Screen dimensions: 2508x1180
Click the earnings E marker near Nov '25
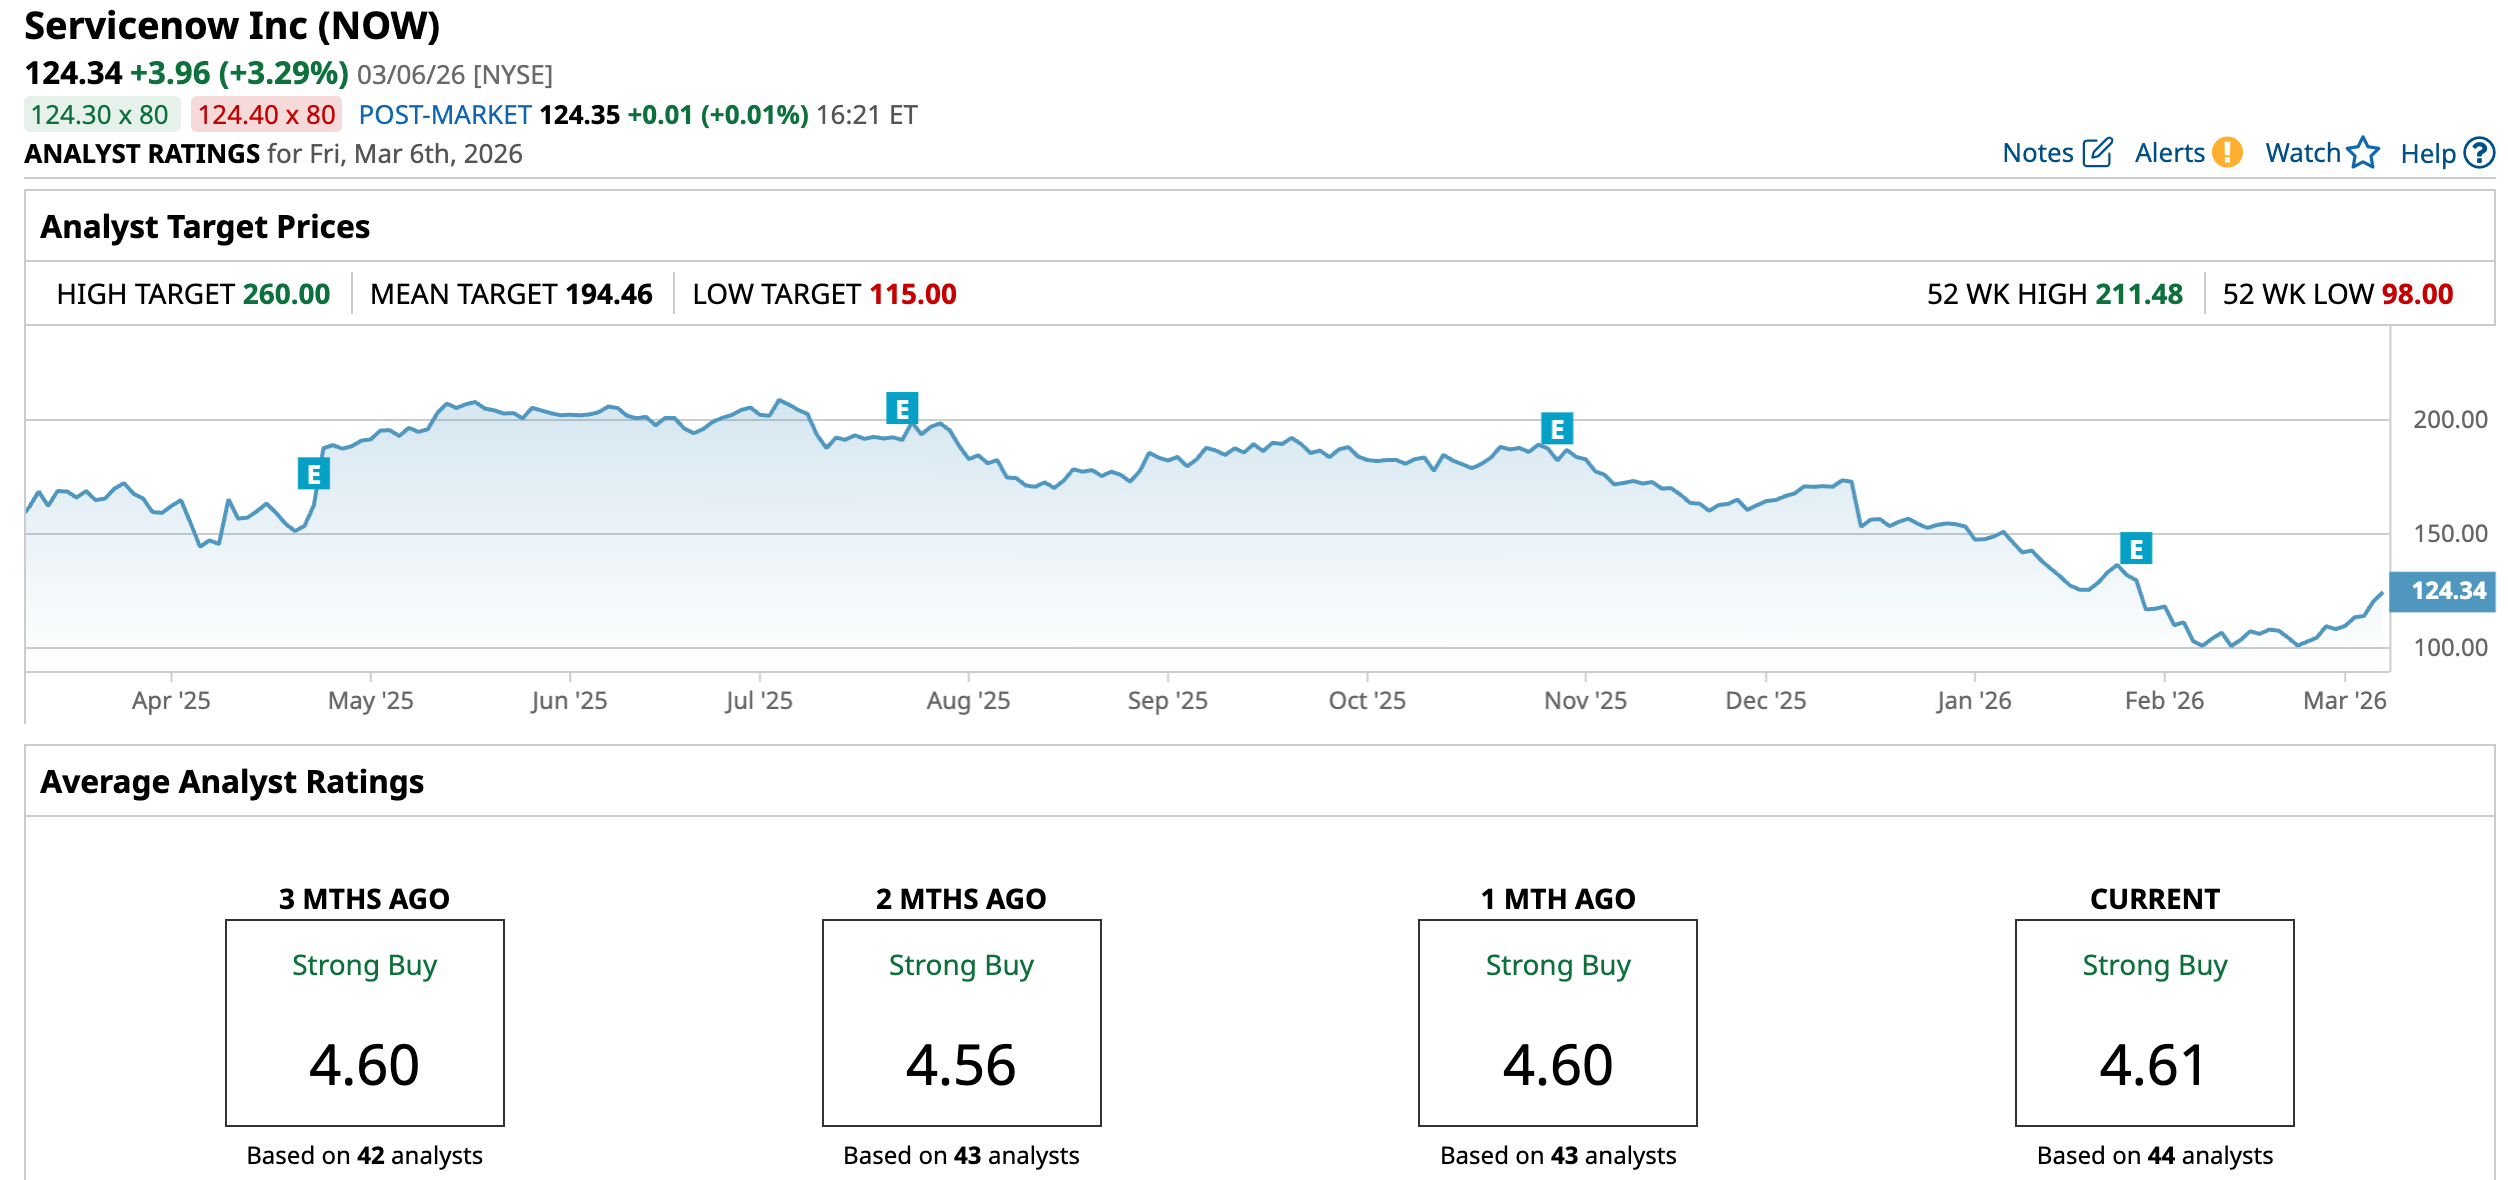tap(1557, 430)
